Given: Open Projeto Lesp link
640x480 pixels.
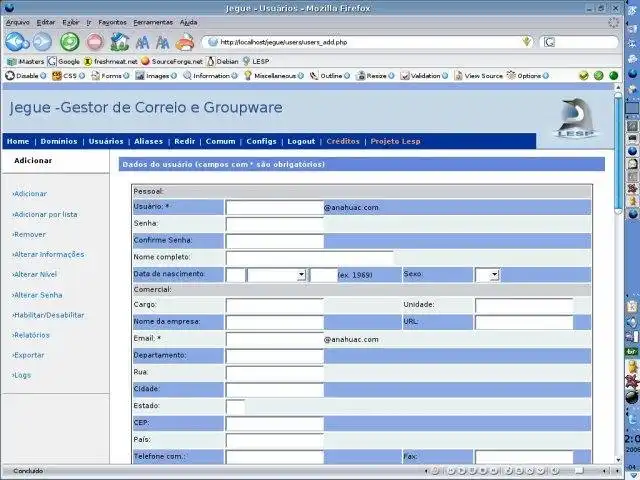Looking at the screenshot, I should 395,141.
